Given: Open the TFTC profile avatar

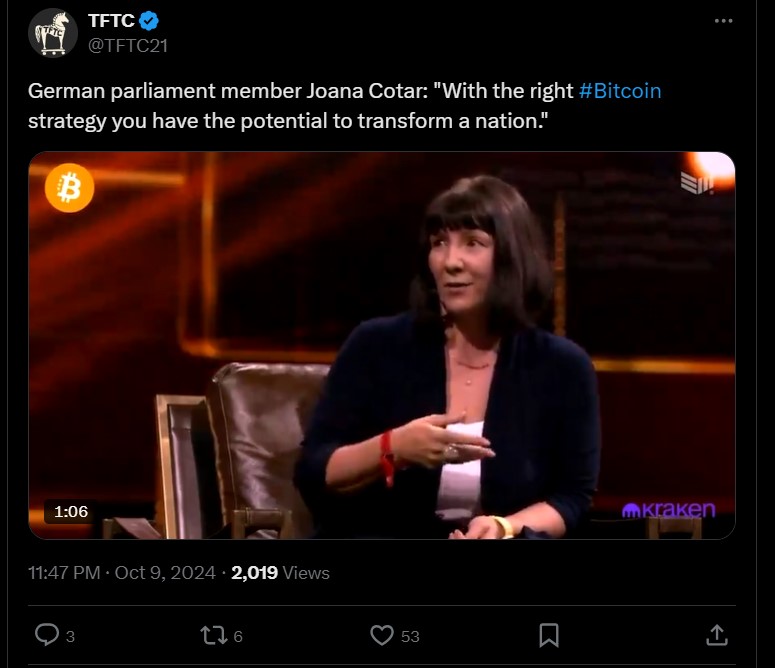Looking at the screenshot, I should point(53,33).
